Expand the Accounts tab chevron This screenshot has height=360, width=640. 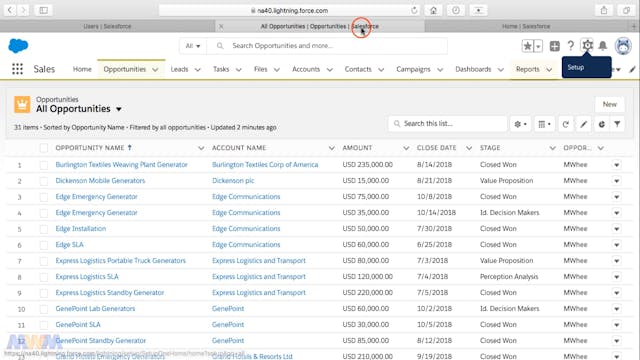pos(330,69)
